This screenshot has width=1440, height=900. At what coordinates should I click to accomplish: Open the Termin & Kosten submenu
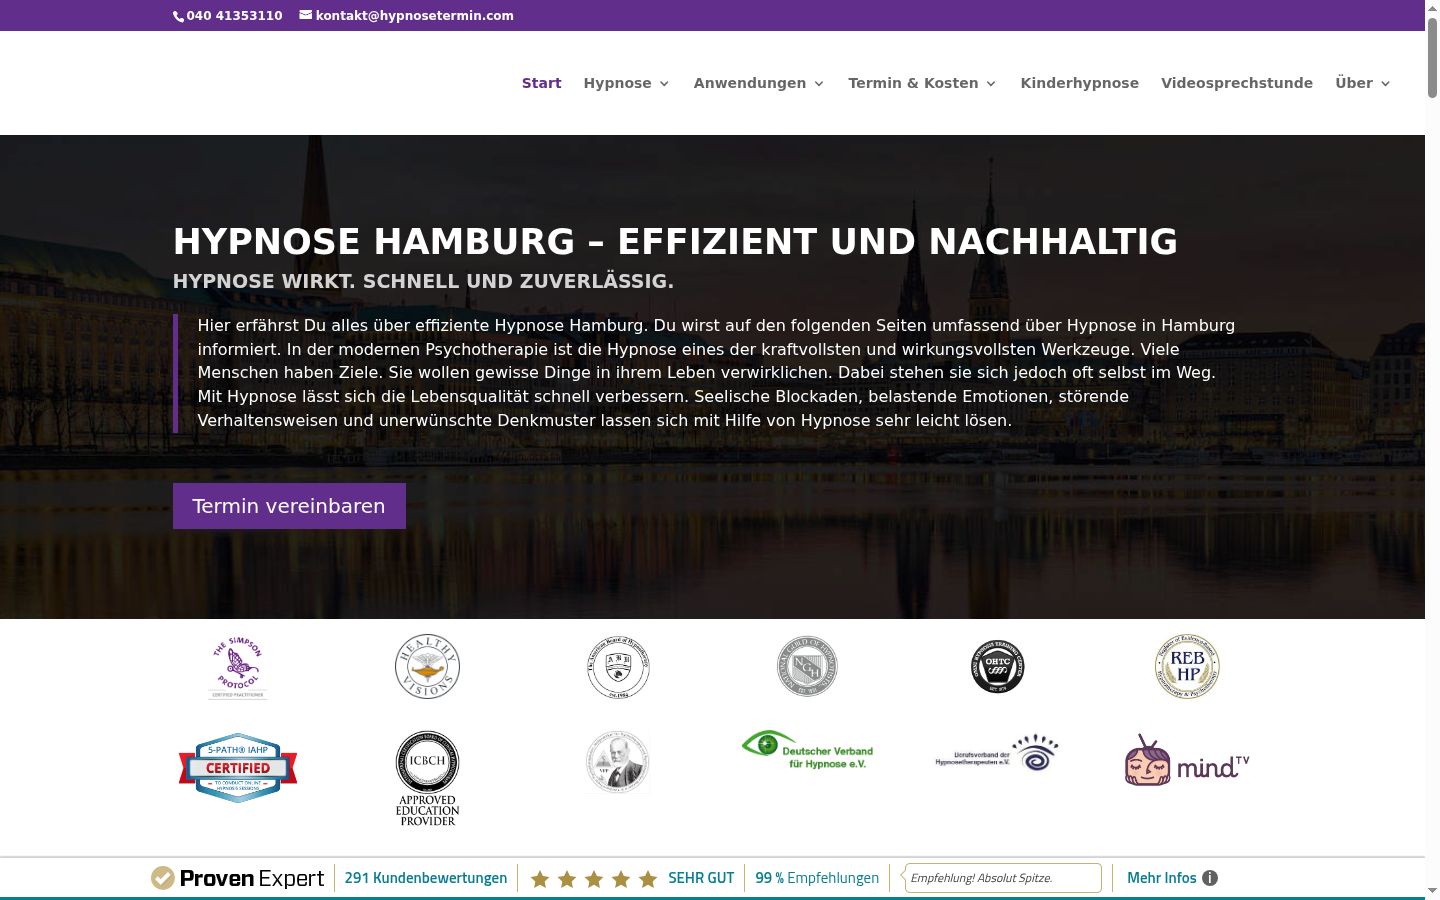pos(922,83)
